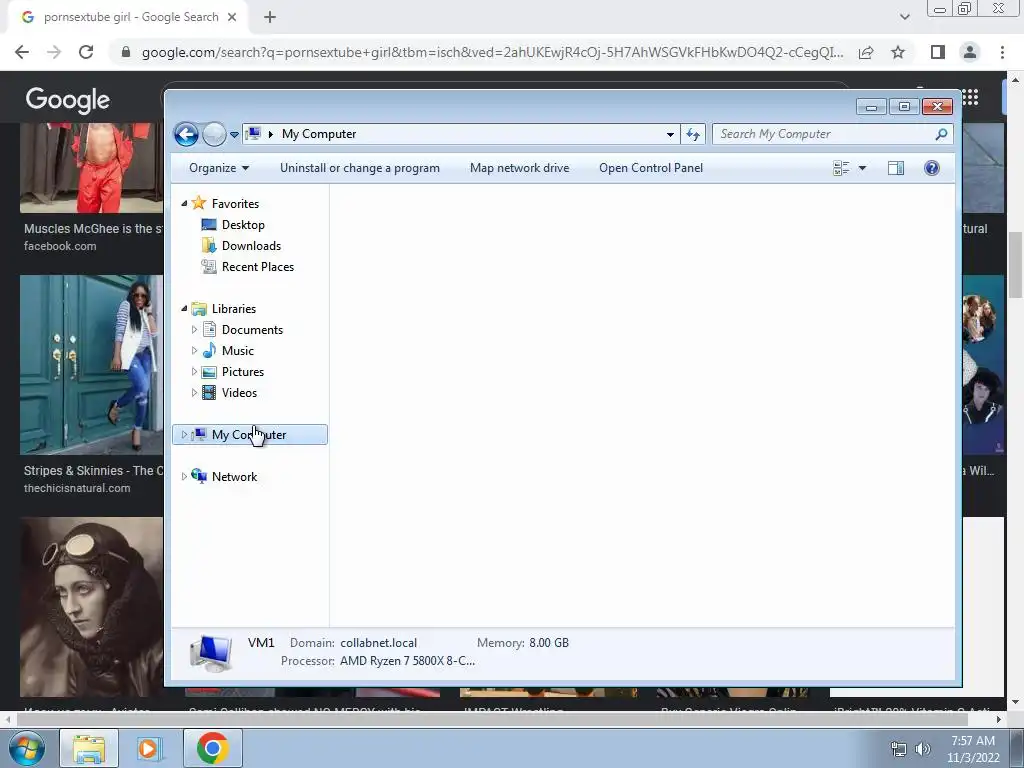
Task: Open the view options dropdown arrow
Action: 862,168
